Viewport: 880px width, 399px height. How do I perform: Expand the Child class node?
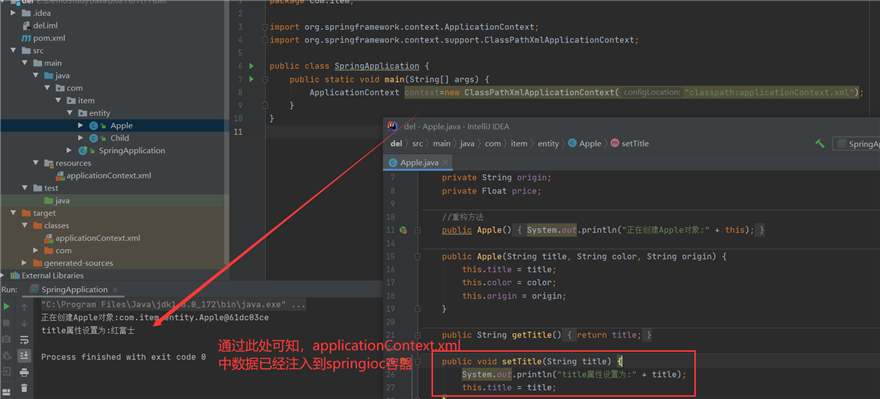(x=81, y=138)
